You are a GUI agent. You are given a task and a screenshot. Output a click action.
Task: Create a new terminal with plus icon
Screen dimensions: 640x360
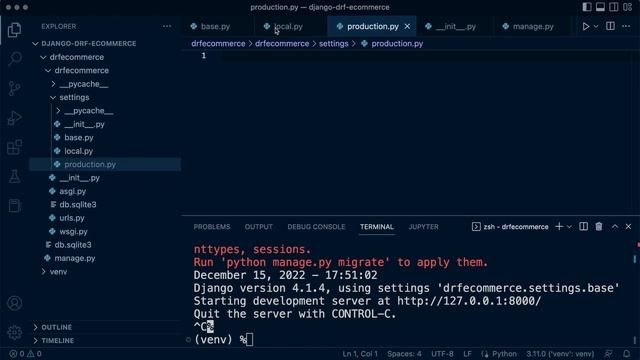(559, 227)
